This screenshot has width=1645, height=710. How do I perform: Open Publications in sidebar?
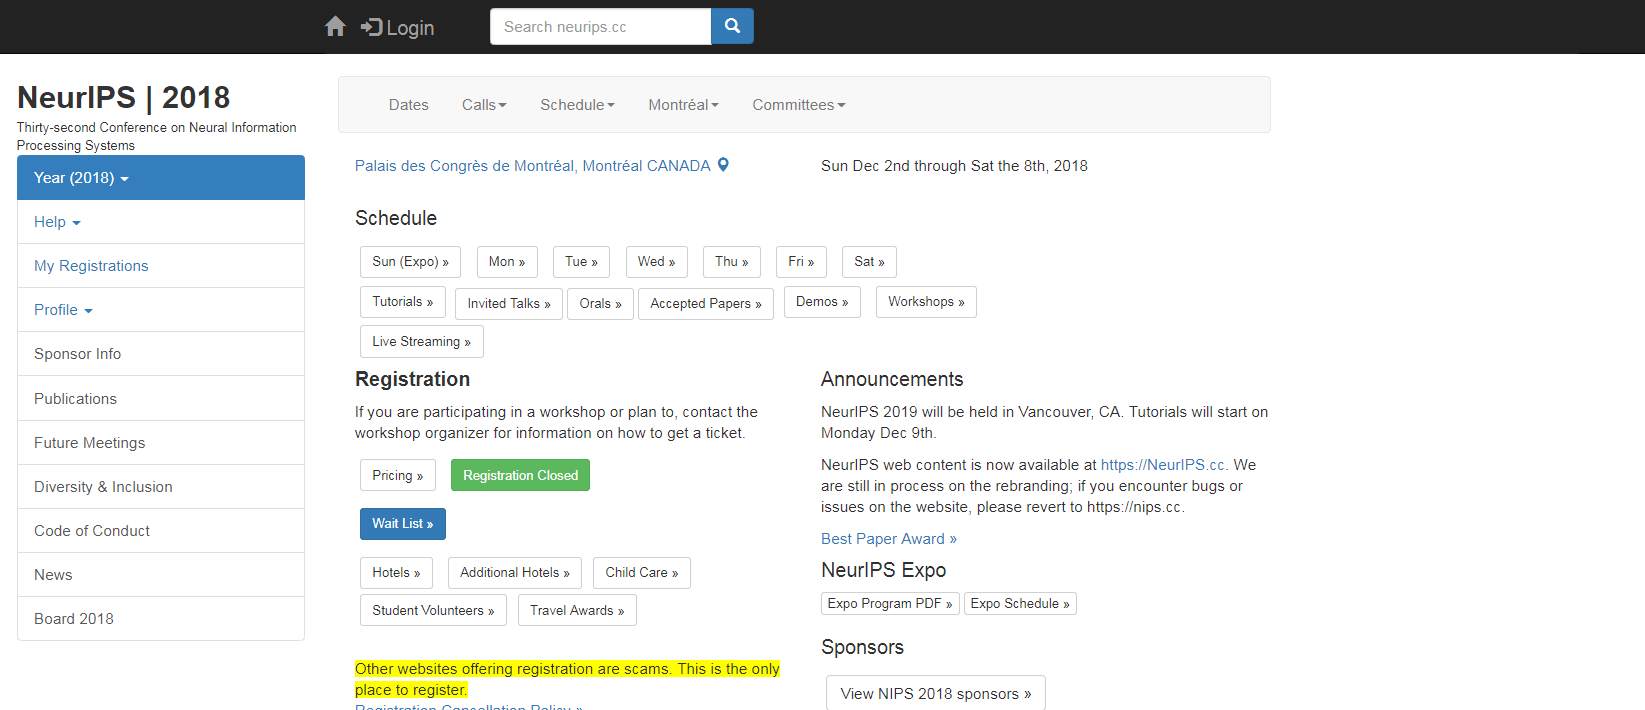click(x=161, y=399)
